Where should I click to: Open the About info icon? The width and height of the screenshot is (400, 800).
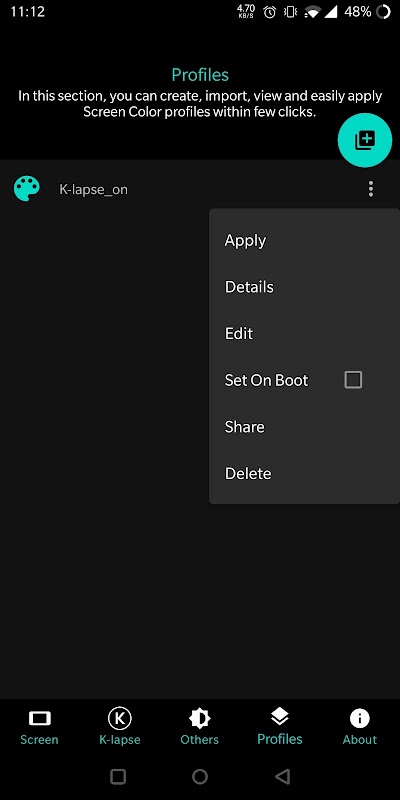click(360, 718)
